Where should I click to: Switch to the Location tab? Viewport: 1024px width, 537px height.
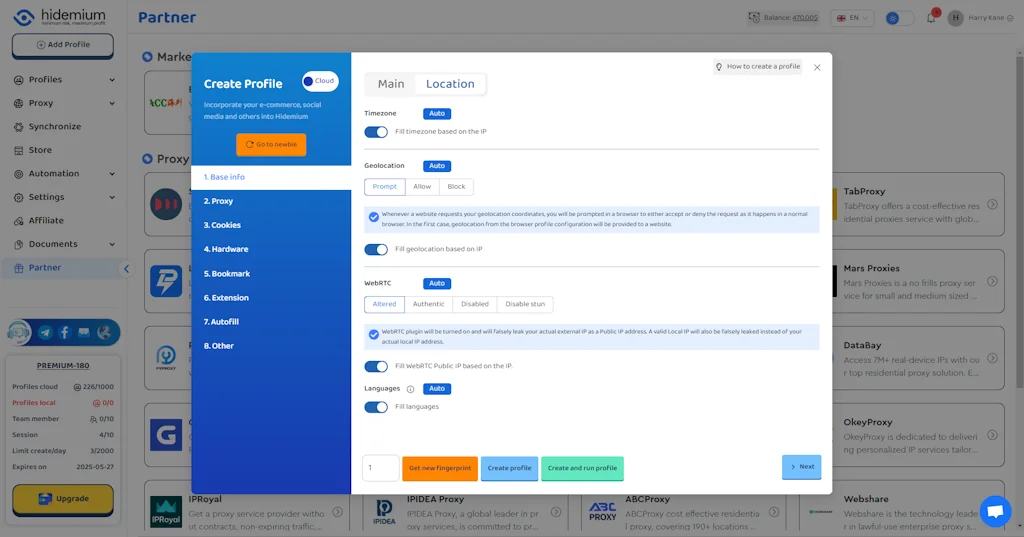tap(450, 84)
